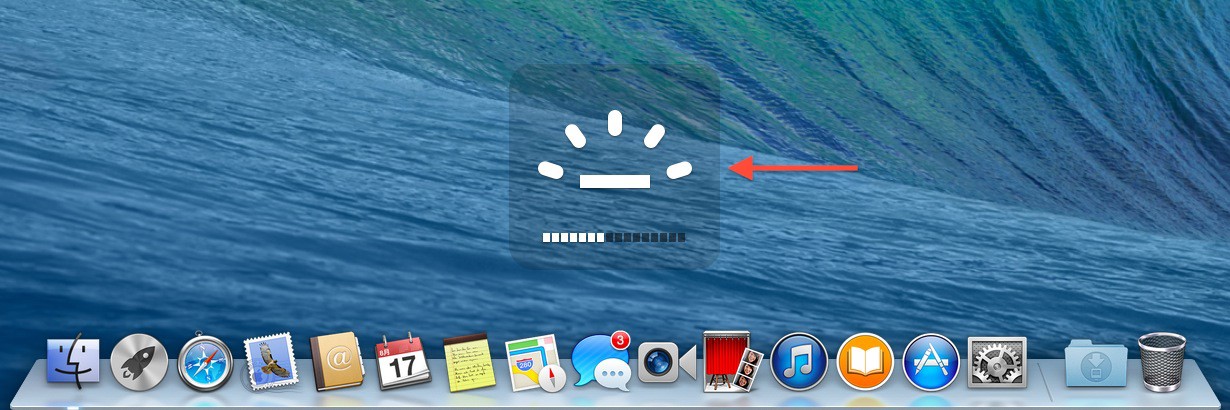Open FaceTime camera icon
Screen dimensions: 1230x410
(x=667, y=362)
